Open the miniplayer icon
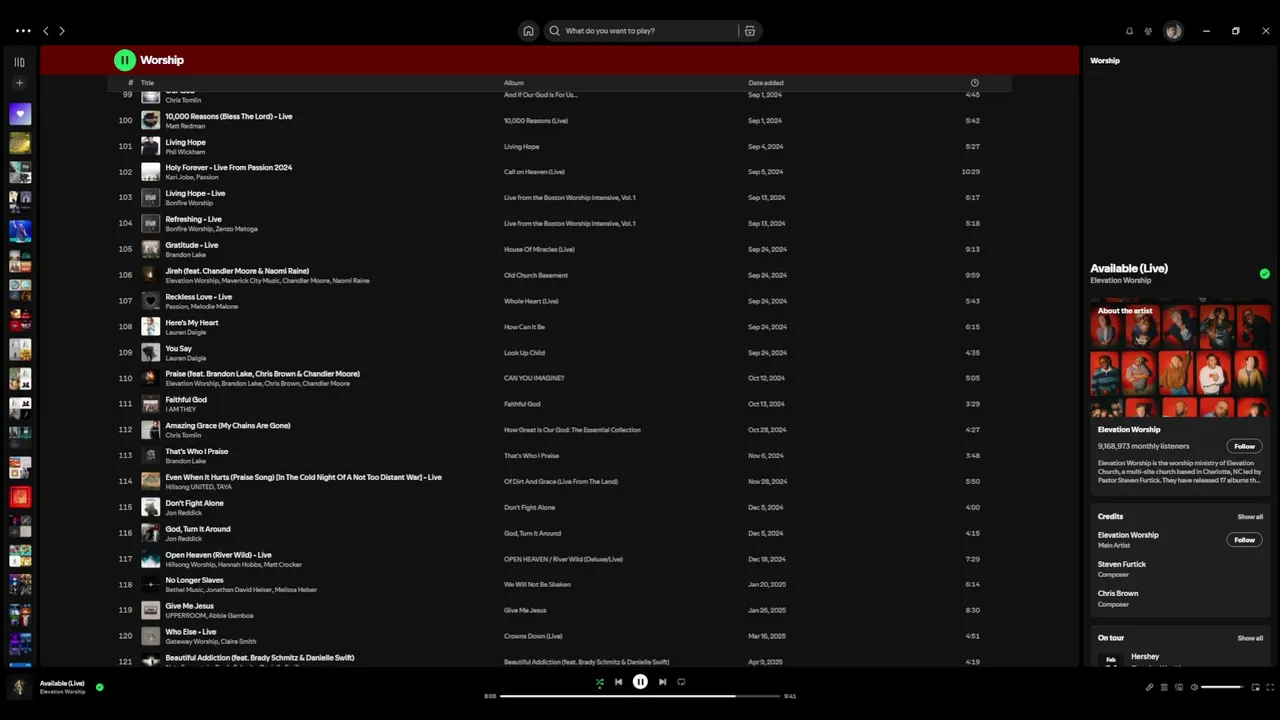The image size is (1280, 720). (1256, 687)
